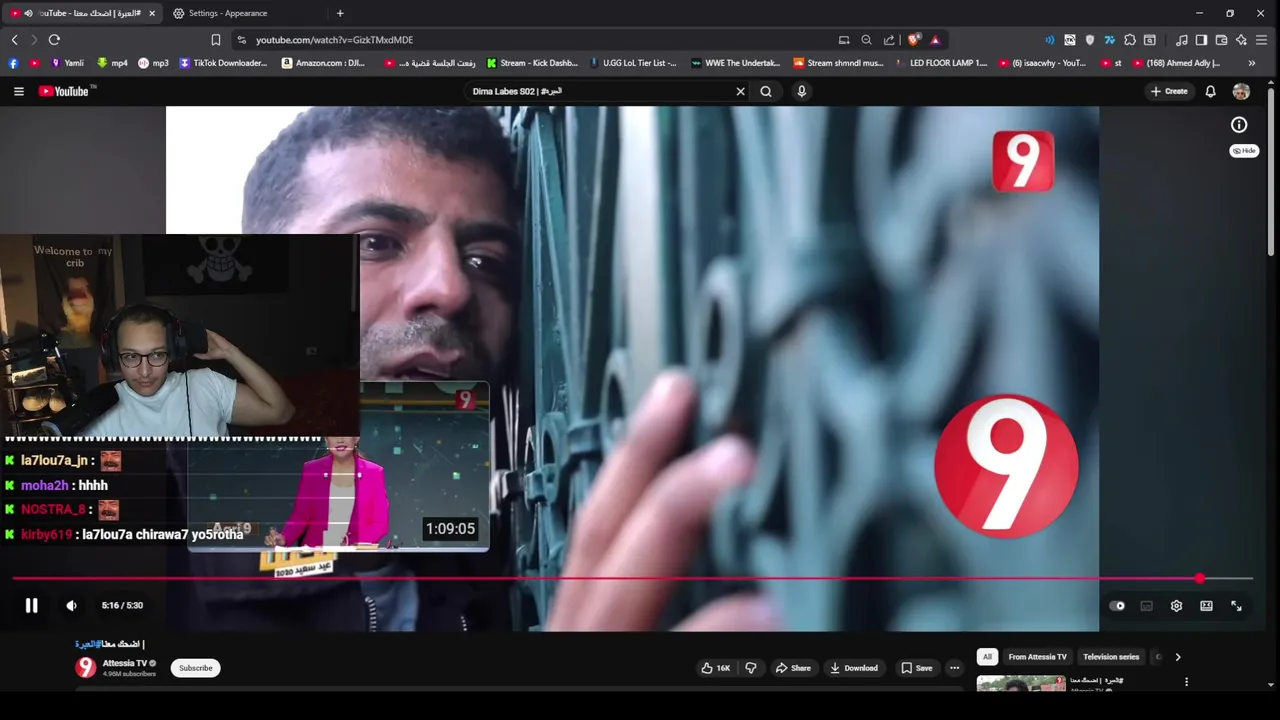
Task: Show video info cards icon
Action: [1239, 125]
